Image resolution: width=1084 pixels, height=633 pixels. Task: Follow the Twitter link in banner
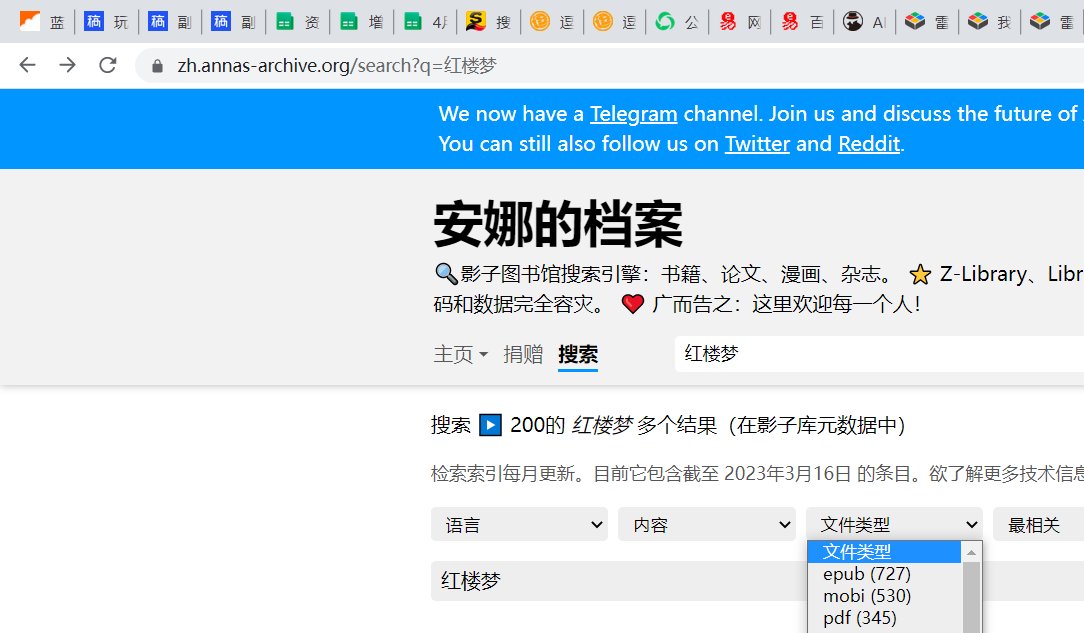pyautogui.click(x=757, y=144)
